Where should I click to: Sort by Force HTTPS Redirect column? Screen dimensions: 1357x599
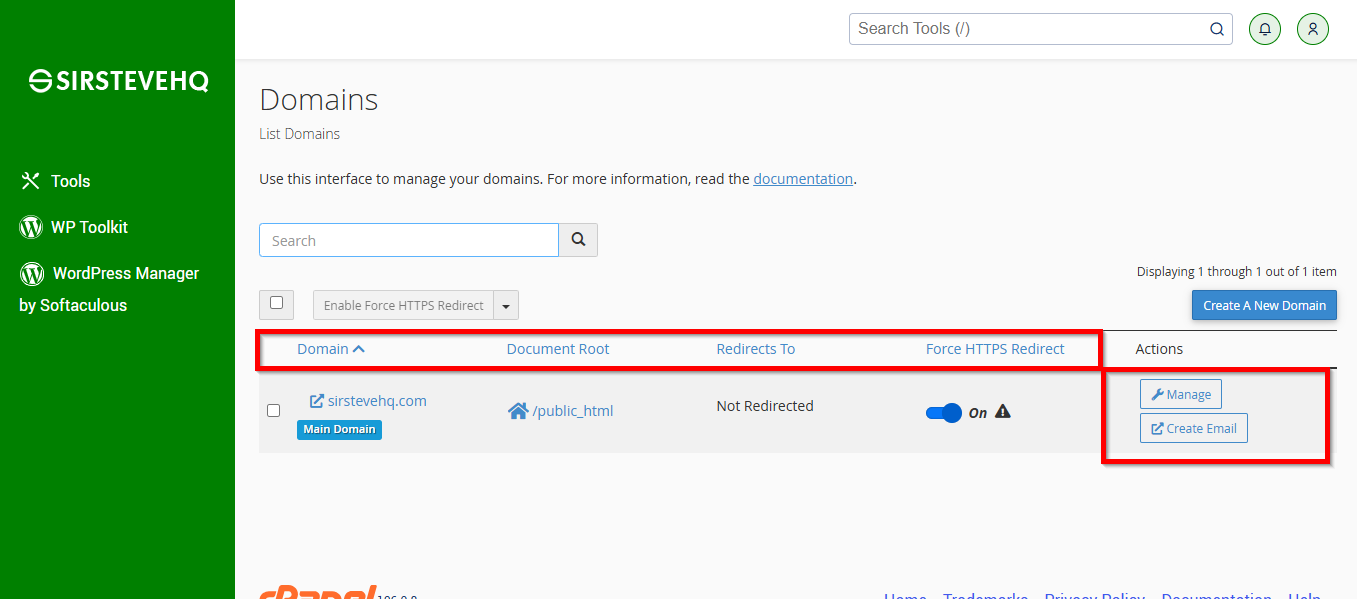[x=995, y=349]
